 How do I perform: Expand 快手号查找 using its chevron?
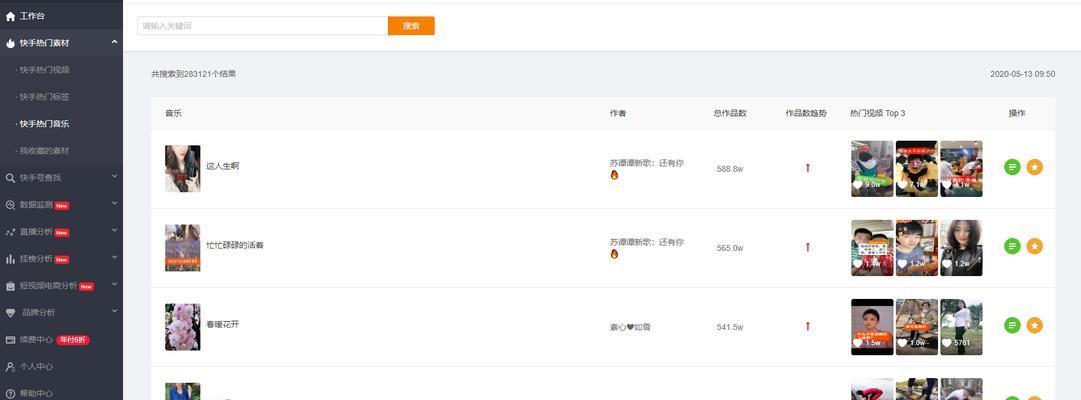pos(114,177)
